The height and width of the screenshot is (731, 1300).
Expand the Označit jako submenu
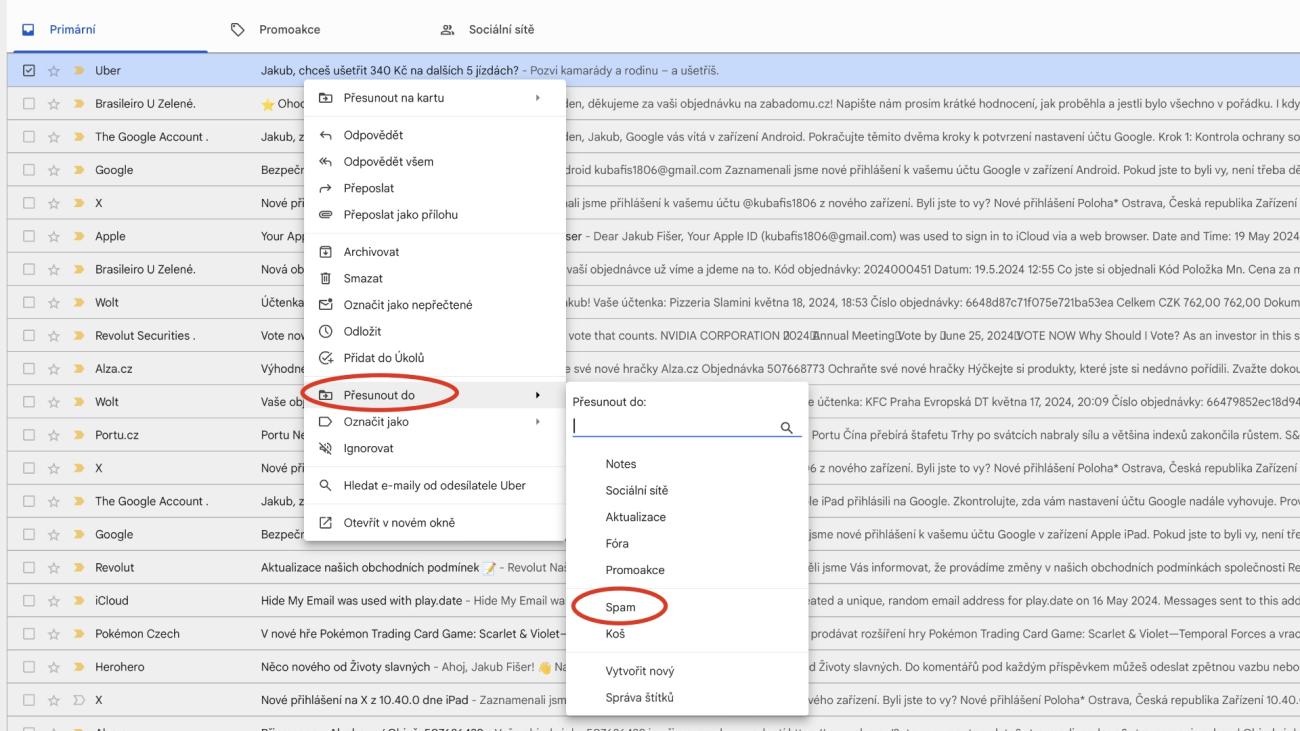(x=434, y=422)
